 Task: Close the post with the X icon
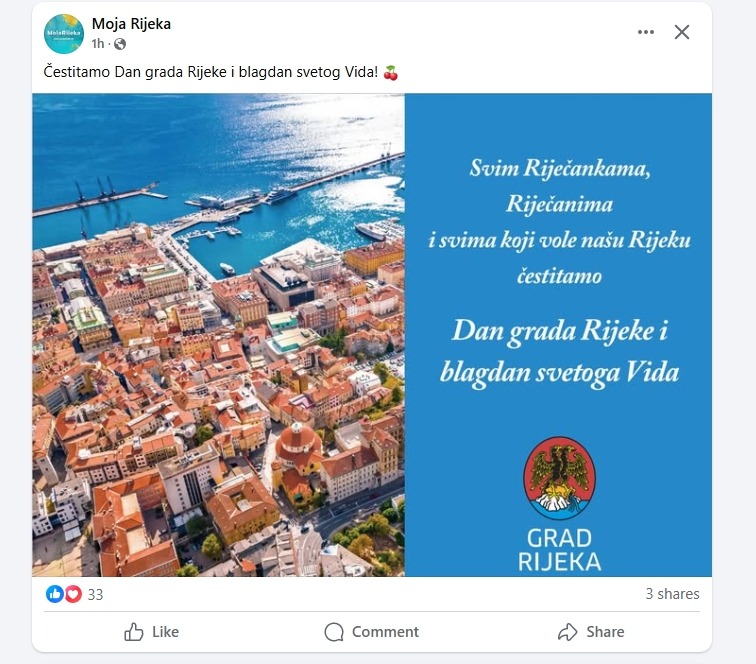click(x=682, y=32)
